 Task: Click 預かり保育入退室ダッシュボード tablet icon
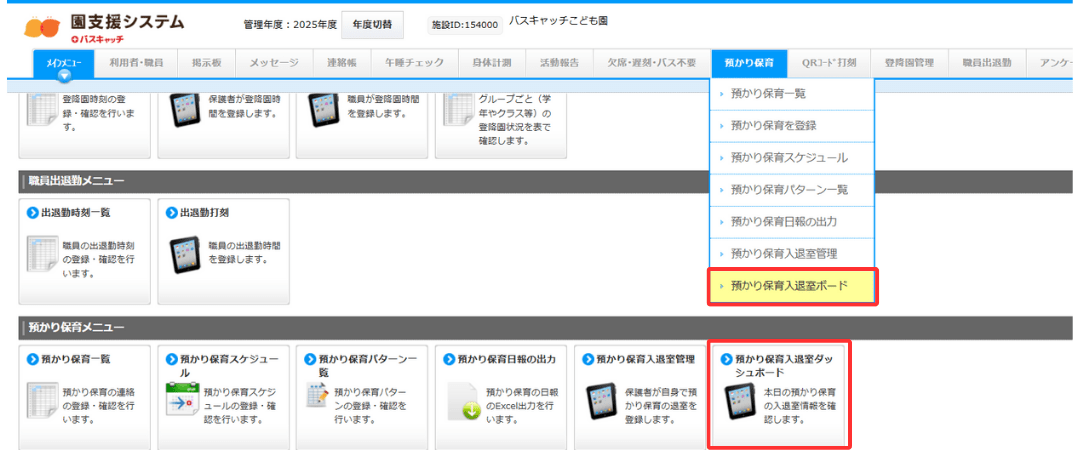click(741, 403)
